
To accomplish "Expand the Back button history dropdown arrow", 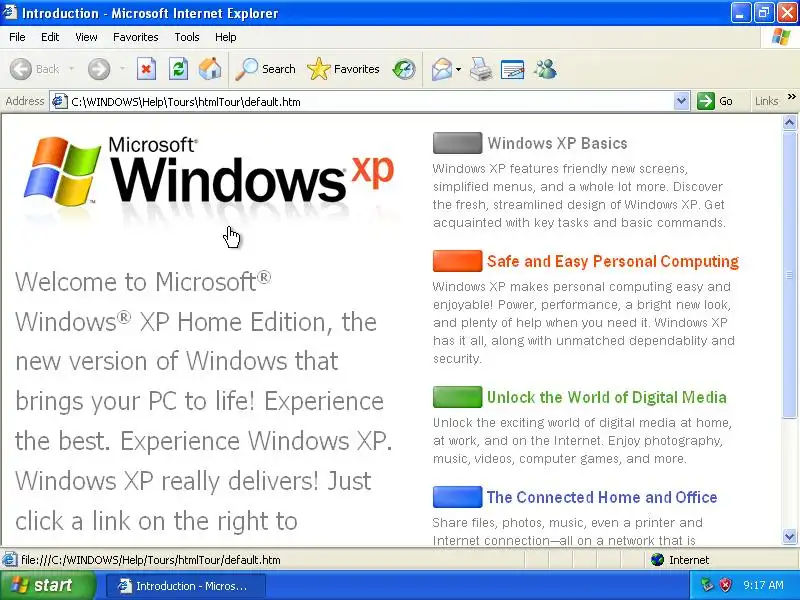I will click(x=71, y=69).
